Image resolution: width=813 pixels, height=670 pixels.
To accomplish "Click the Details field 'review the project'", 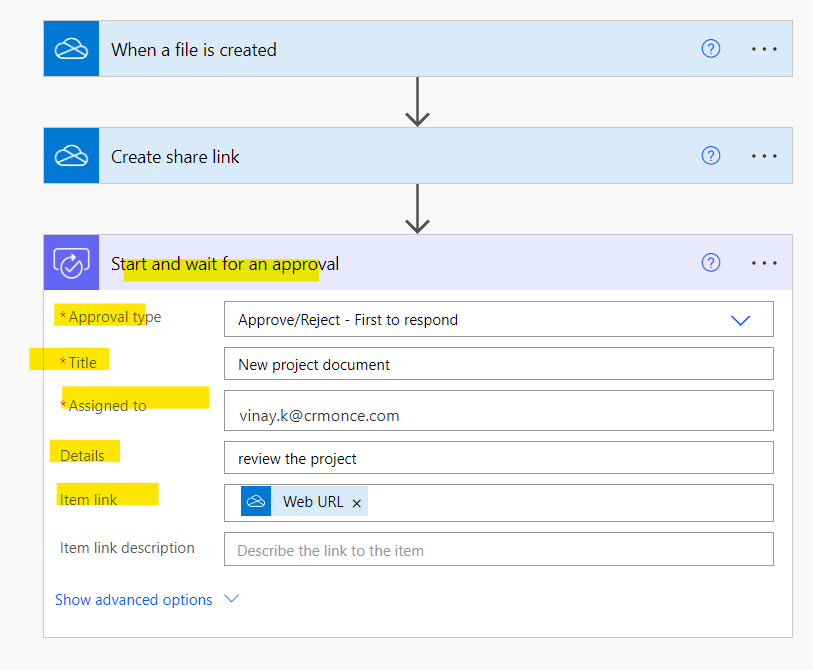I will point(499,458).
